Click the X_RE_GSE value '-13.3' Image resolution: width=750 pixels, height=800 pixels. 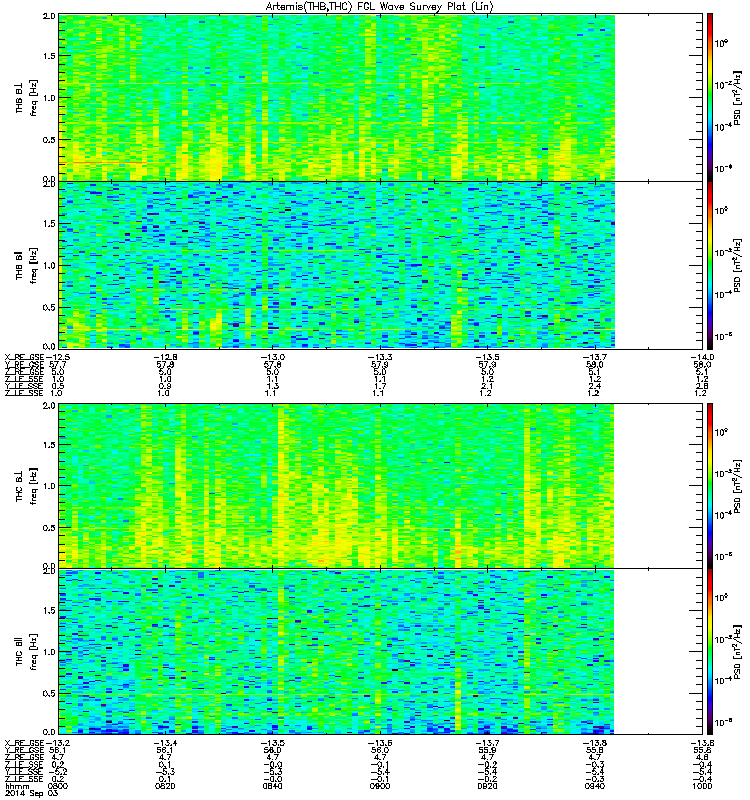click(x=380, y=357)
